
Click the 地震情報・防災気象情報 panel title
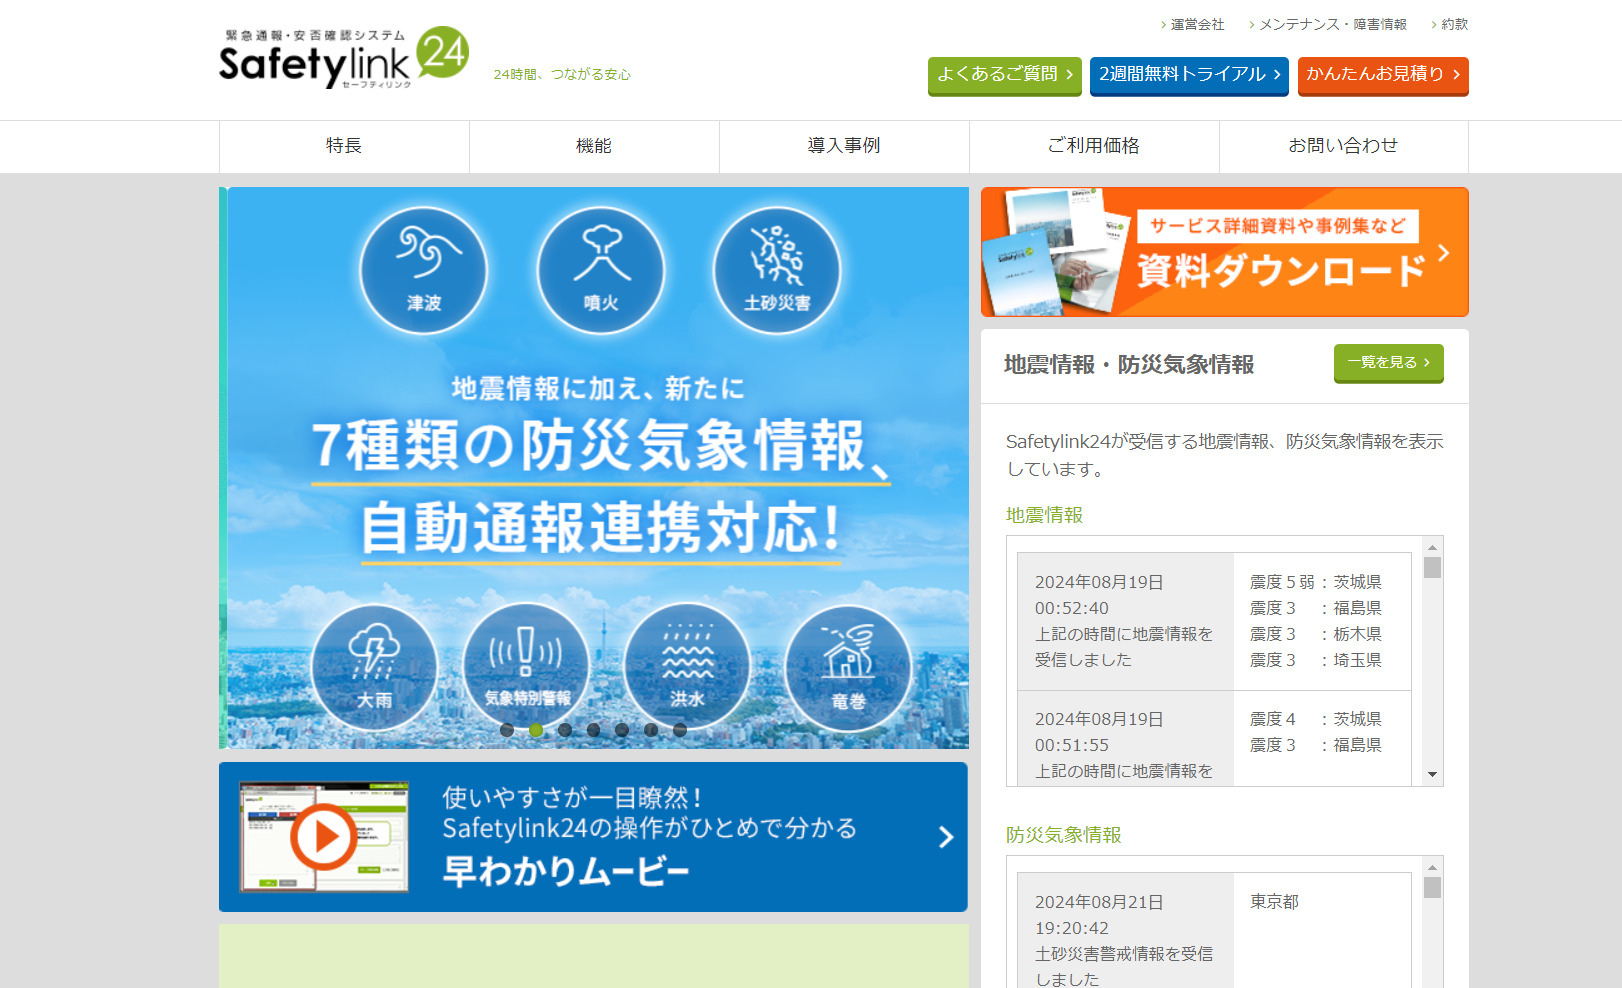[x=1129, y=365]
